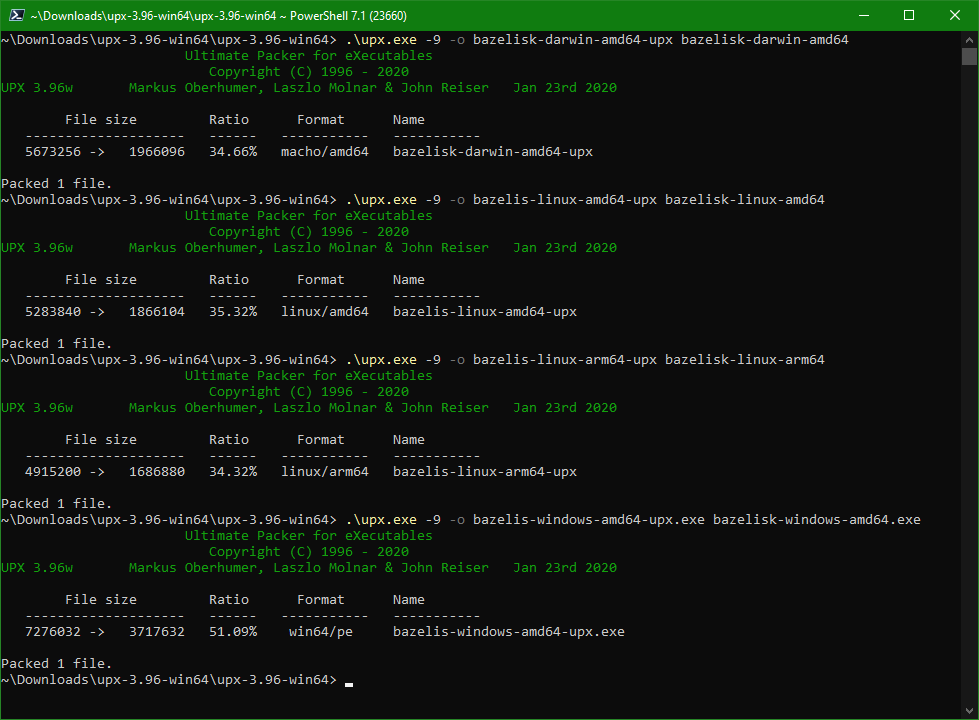Open the PowerShell title bar system menu icon

coord(18,15)
